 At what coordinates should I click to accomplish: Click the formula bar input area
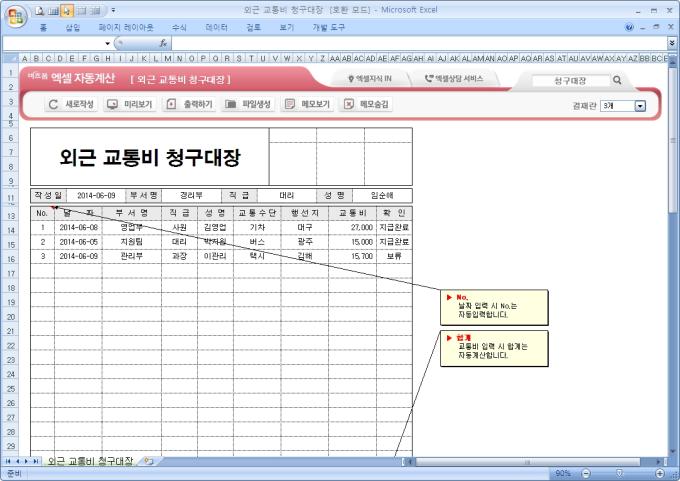419,43
